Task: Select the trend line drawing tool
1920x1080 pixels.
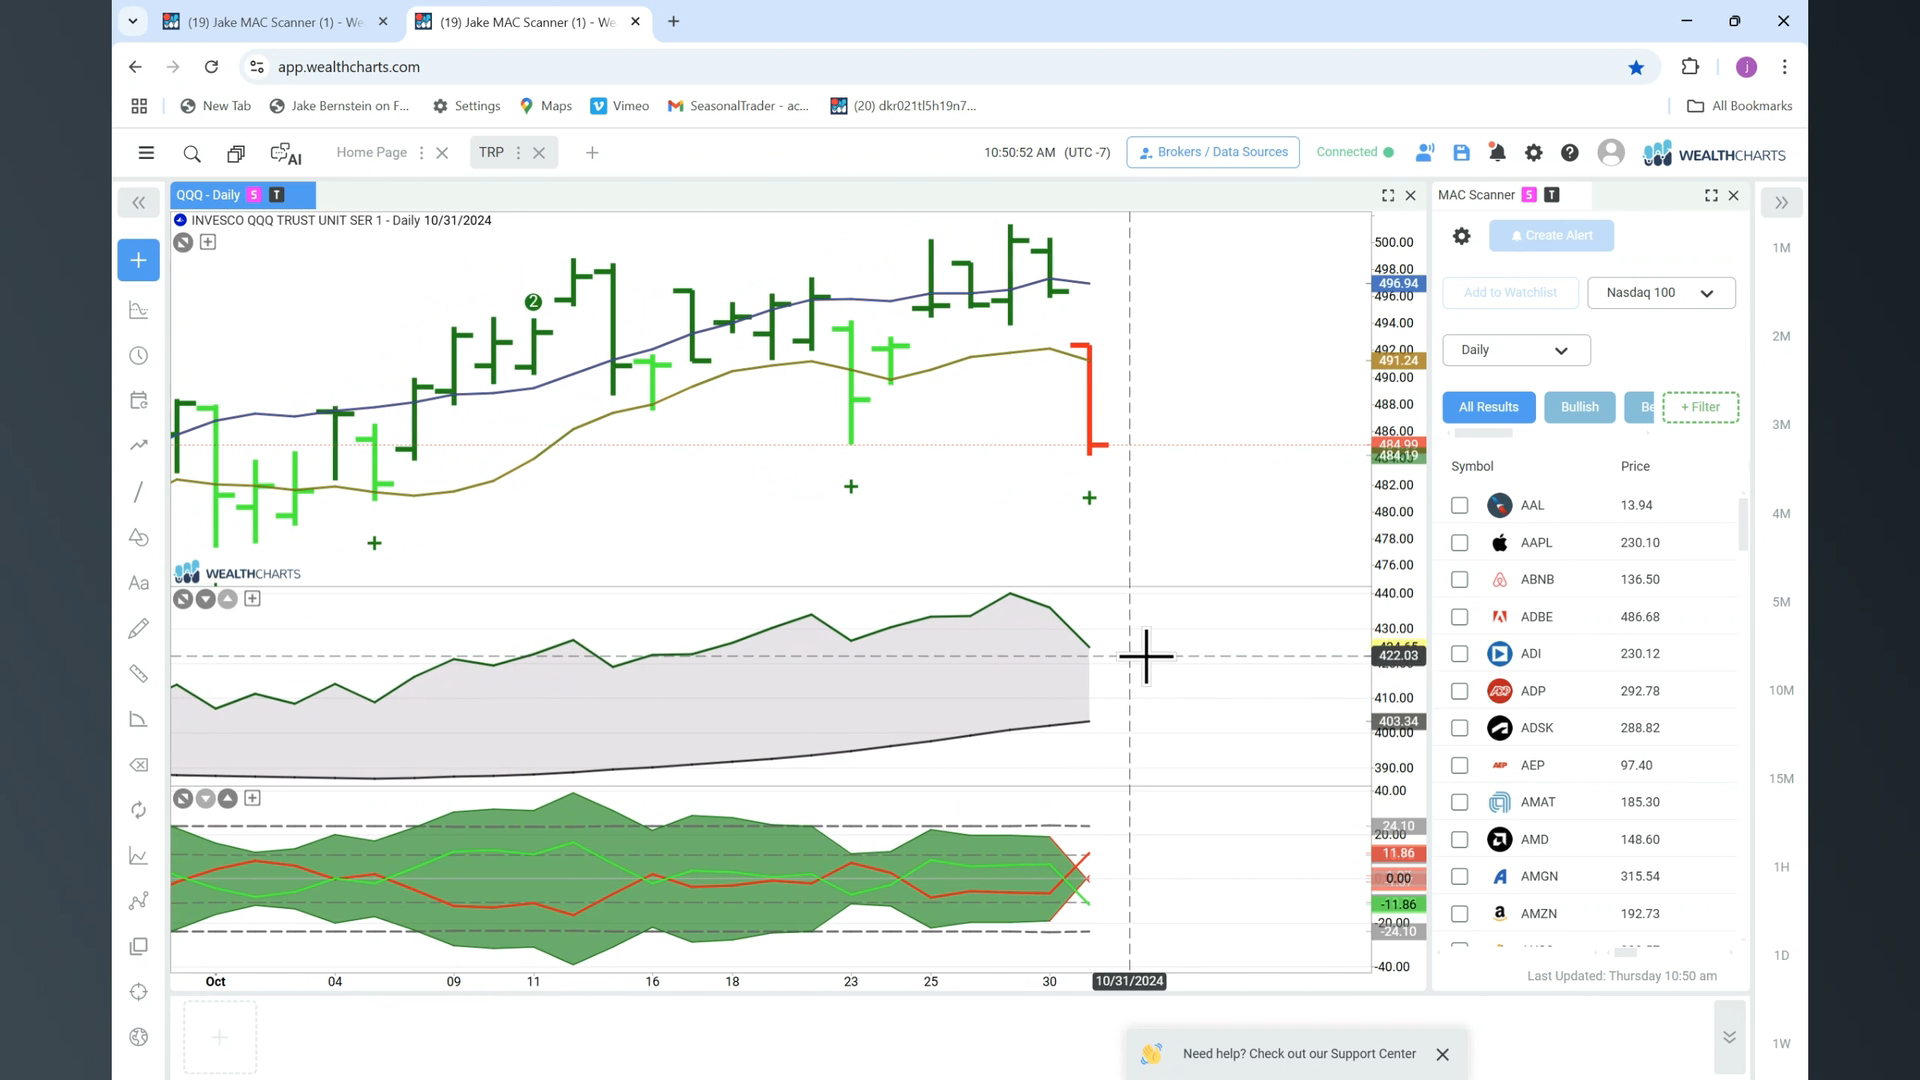Action: (139, 491)
